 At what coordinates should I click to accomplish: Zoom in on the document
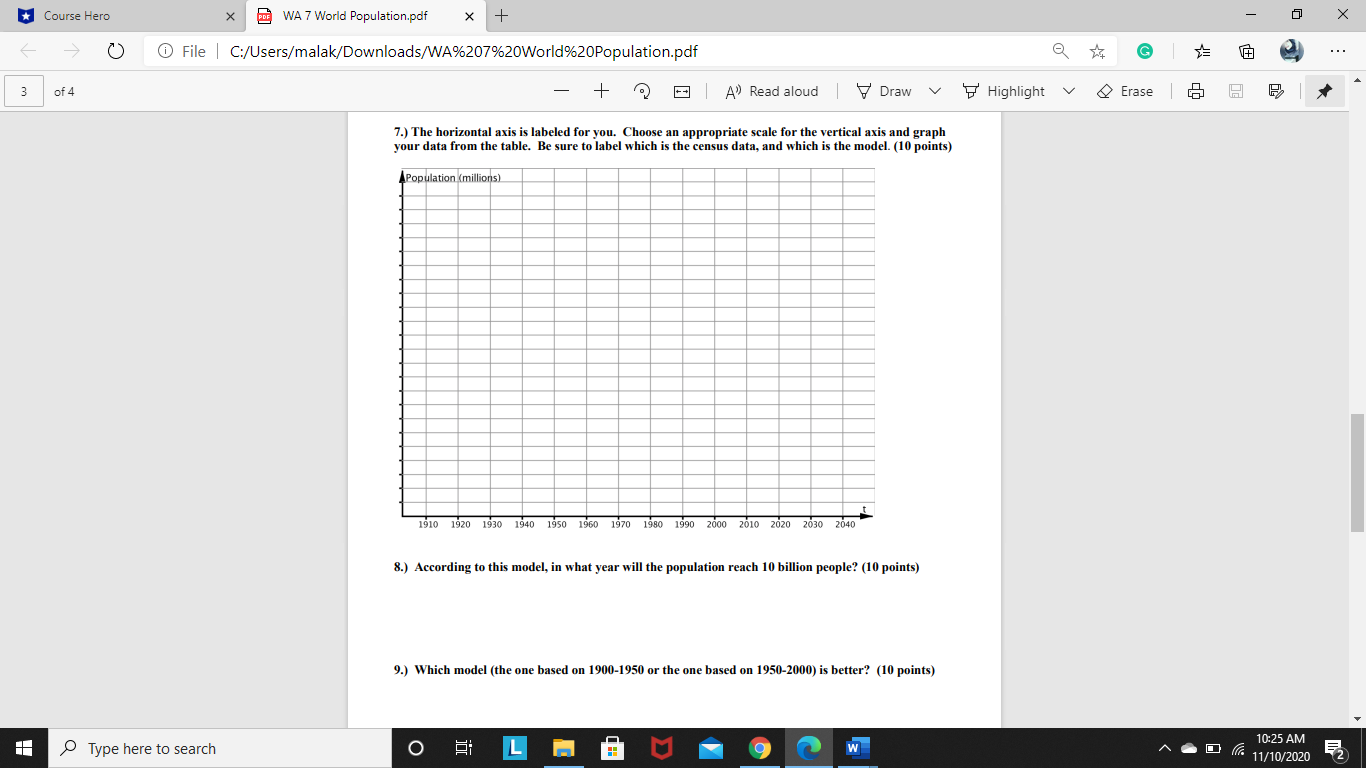(599, 91)
